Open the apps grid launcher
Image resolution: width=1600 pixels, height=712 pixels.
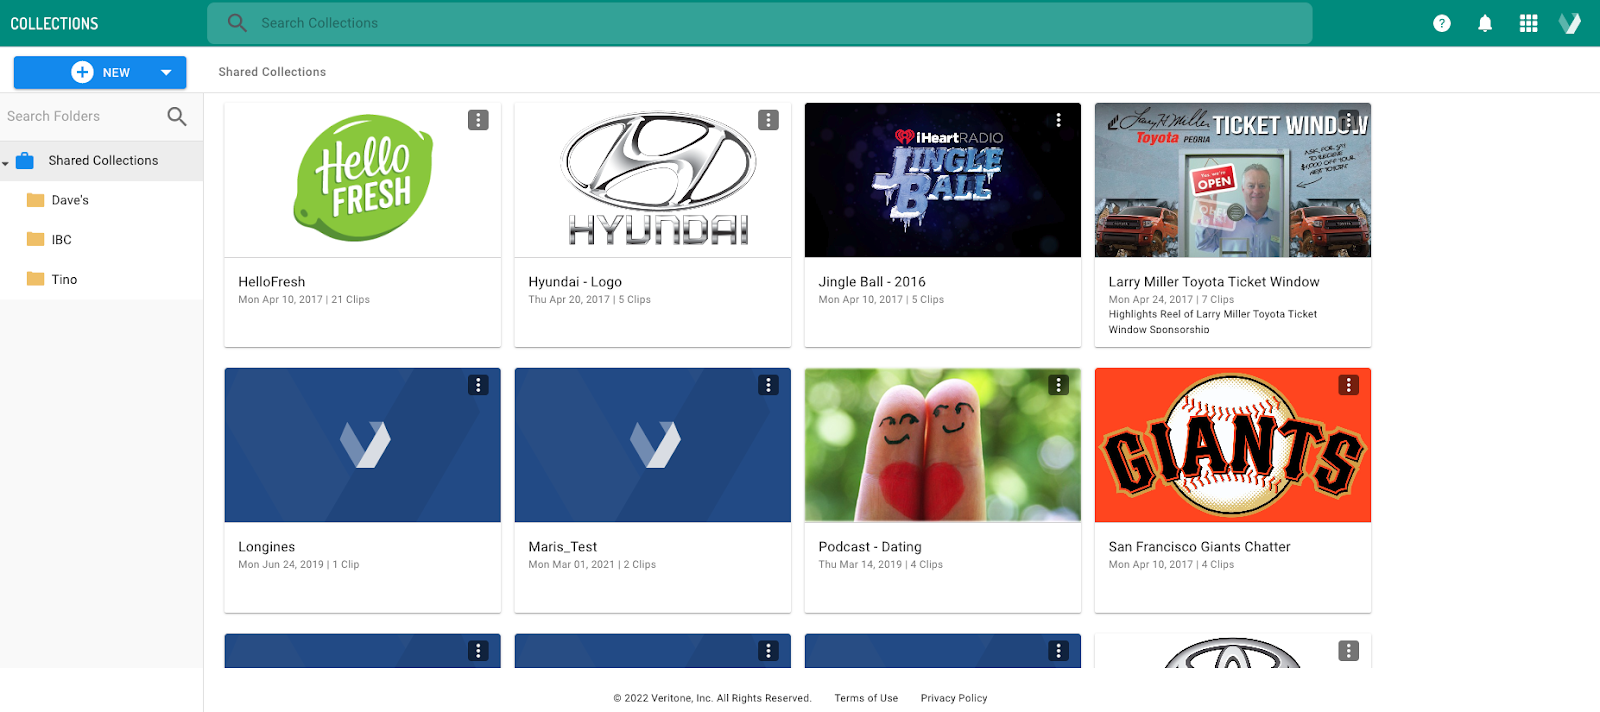point(1528,23)
